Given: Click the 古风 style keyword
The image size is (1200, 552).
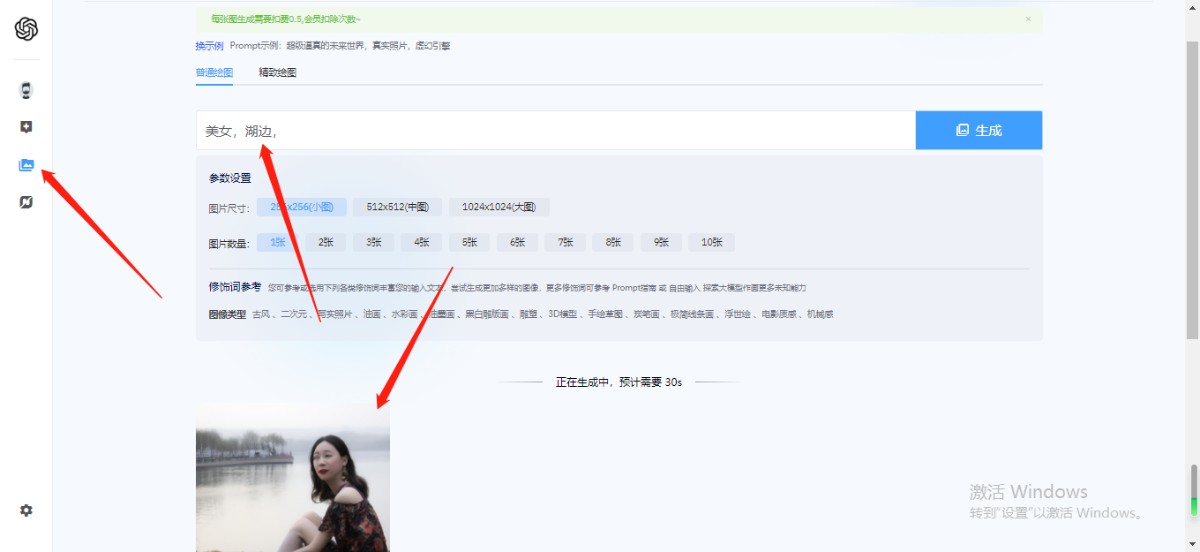Looking at the screenshot, I should [261, 314].
